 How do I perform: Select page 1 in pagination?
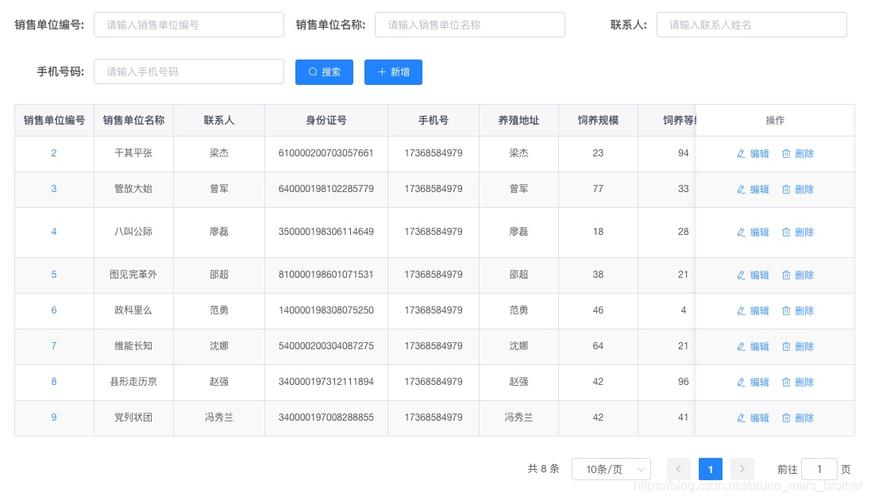[x=710, y=469]
